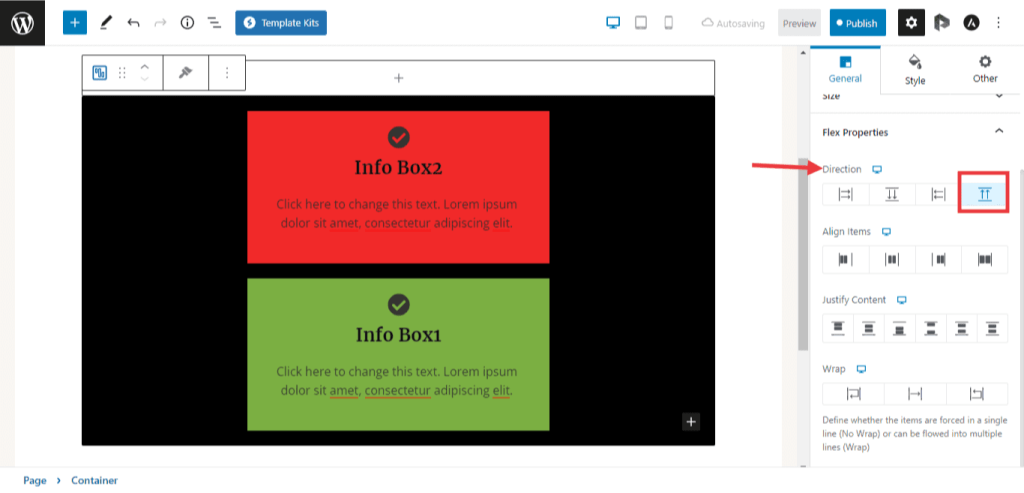Click the WordPress logo icon
1024x493 pixels.
coord(22,22)
